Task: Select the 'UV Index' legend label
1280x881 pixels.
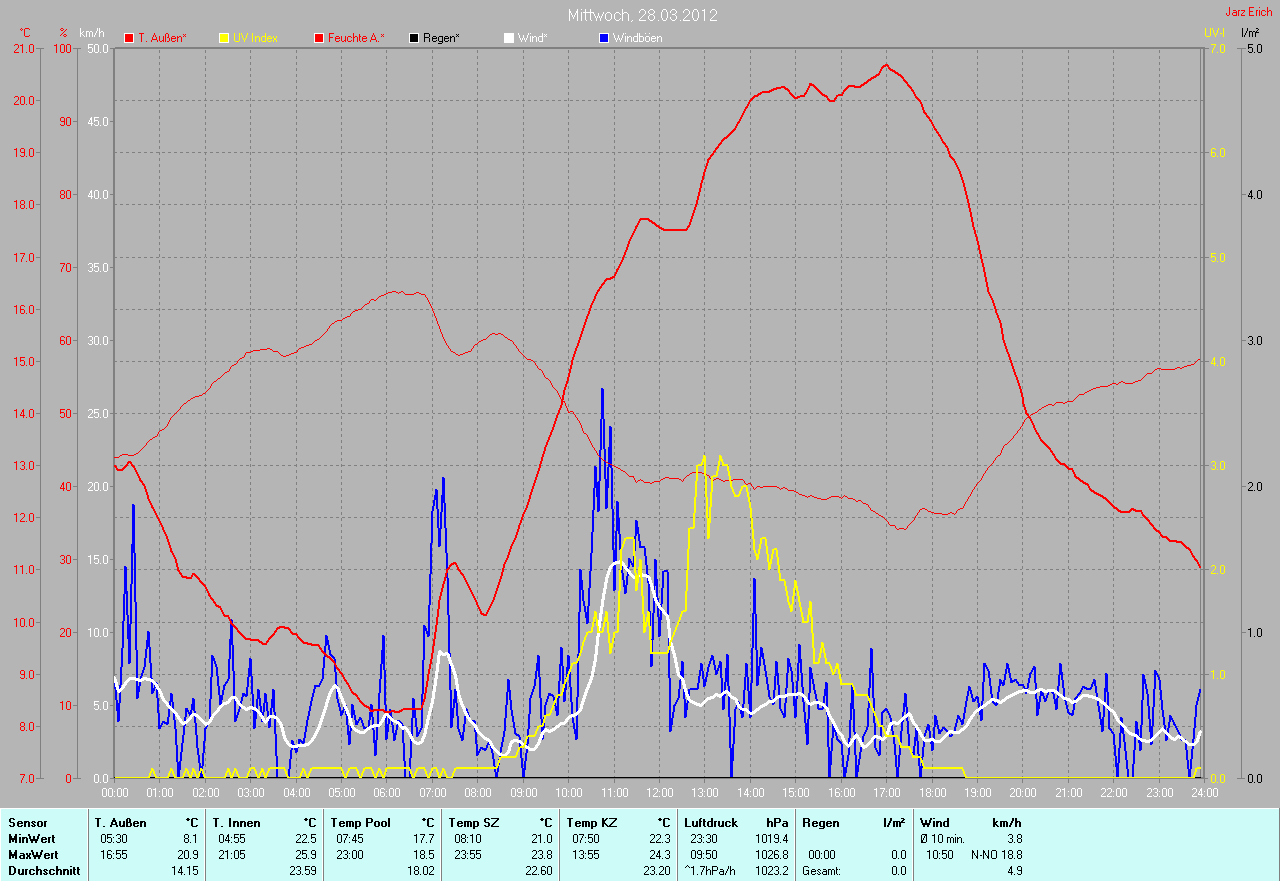Action: (x=255, y=38)
